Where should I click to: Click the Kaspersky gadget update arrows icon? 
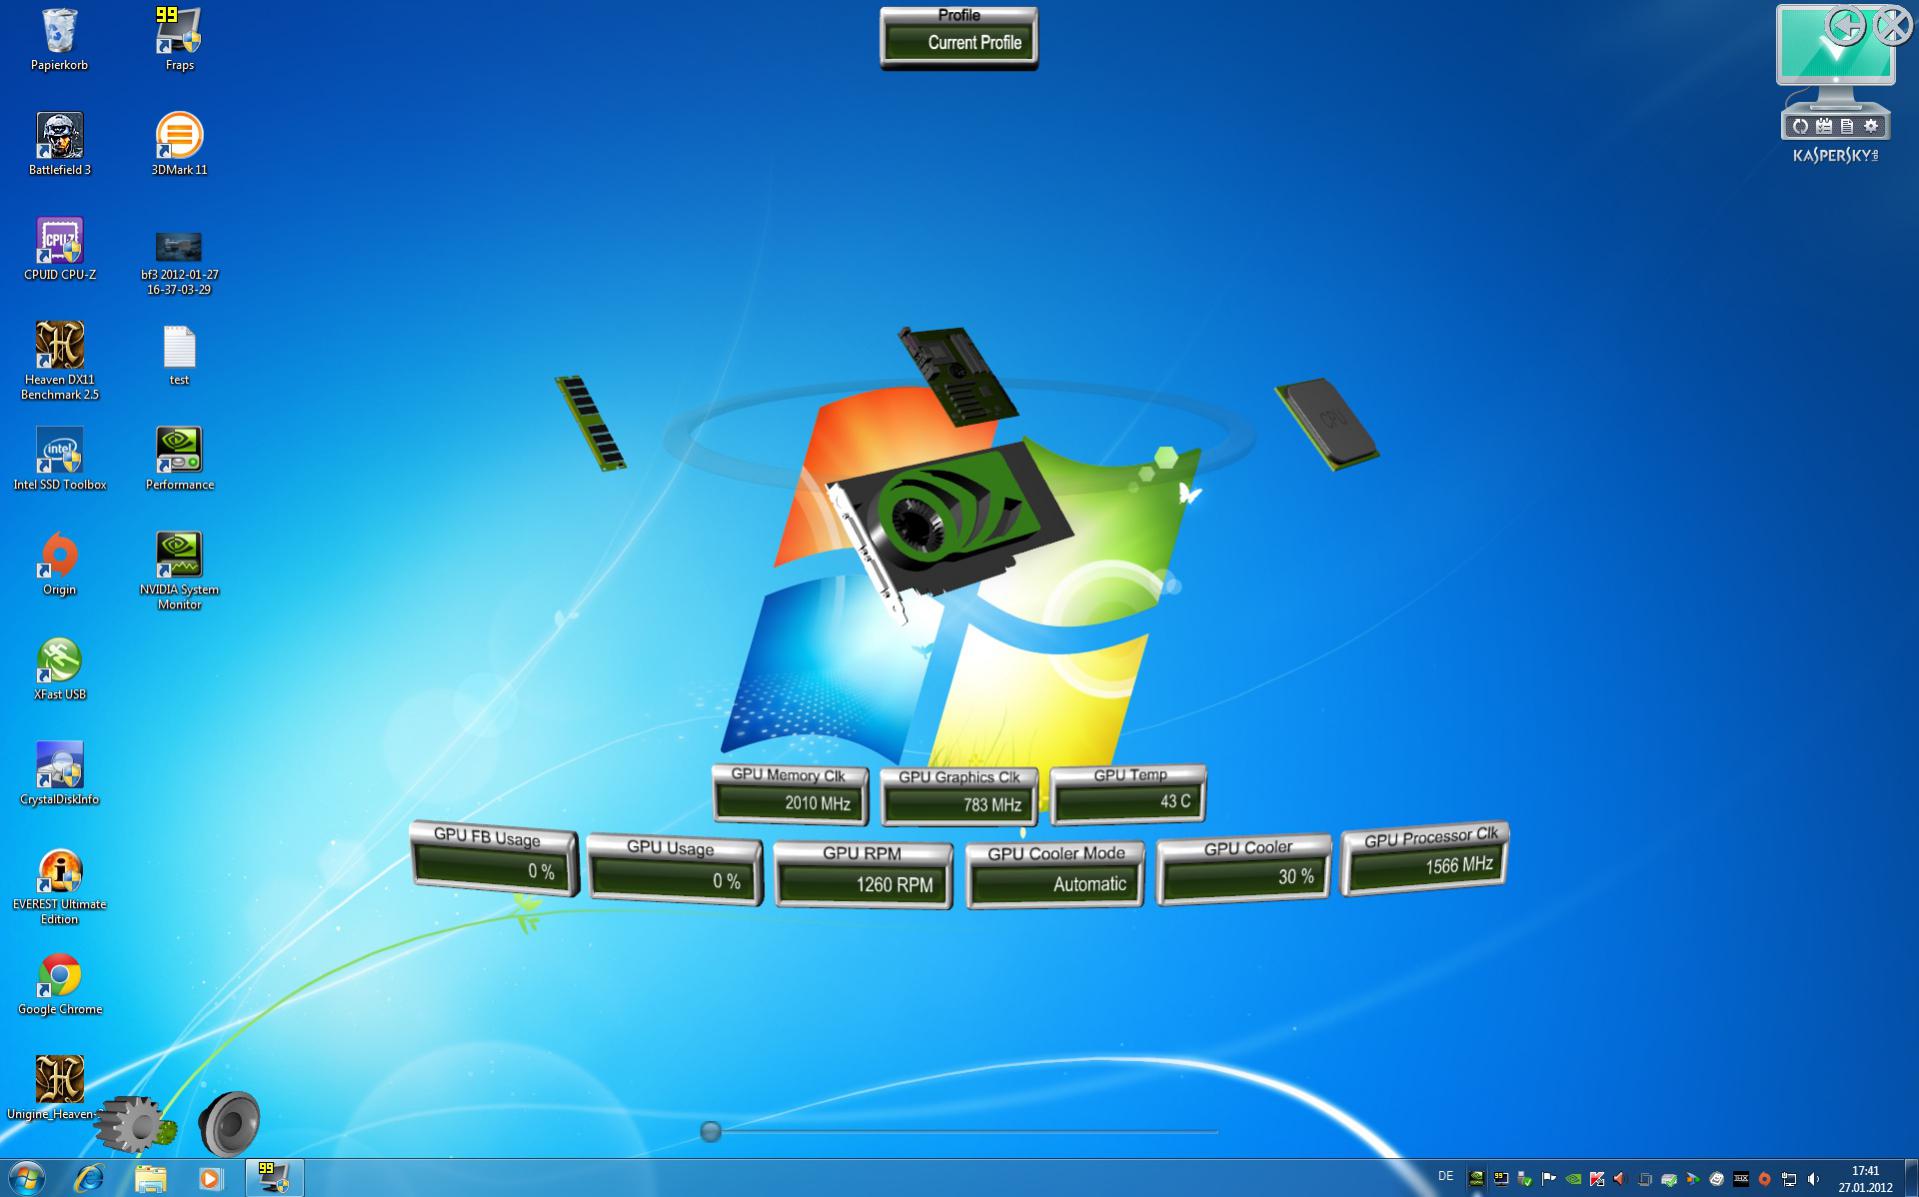tap(1800, 126)
